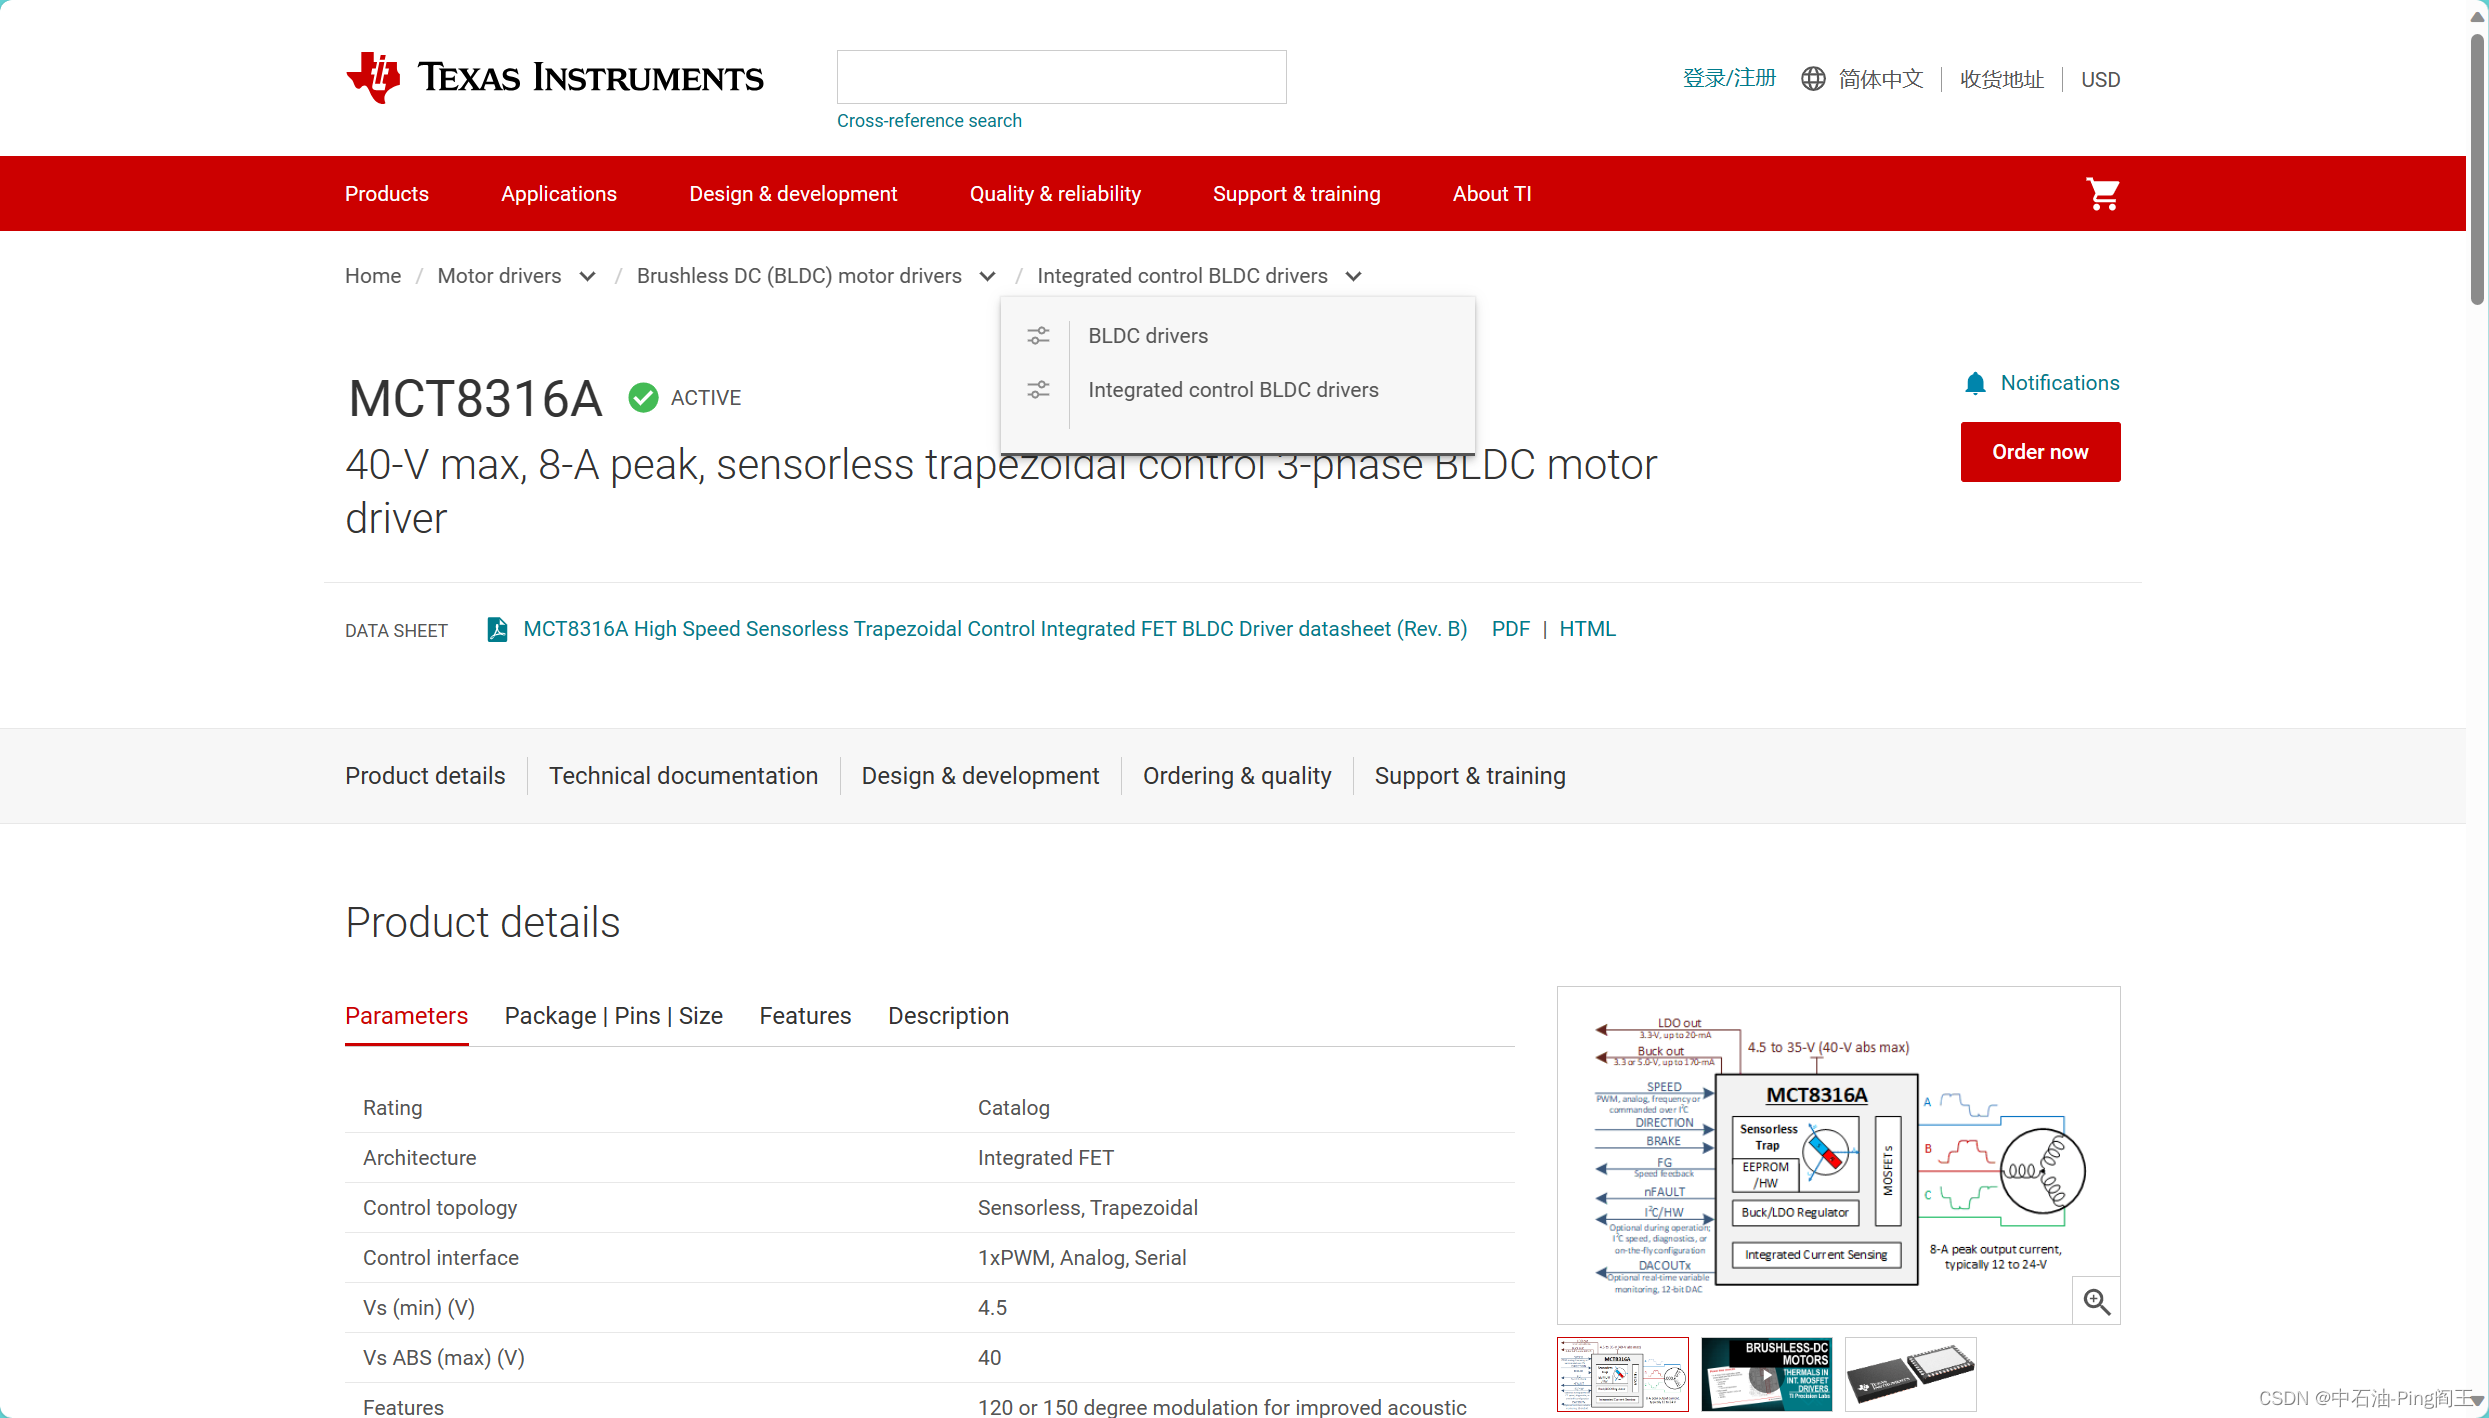The image size is (2489, 1418).
Task: Select Integrated control BLDC drivers dropdown entry
Action: coord(1233,390)
